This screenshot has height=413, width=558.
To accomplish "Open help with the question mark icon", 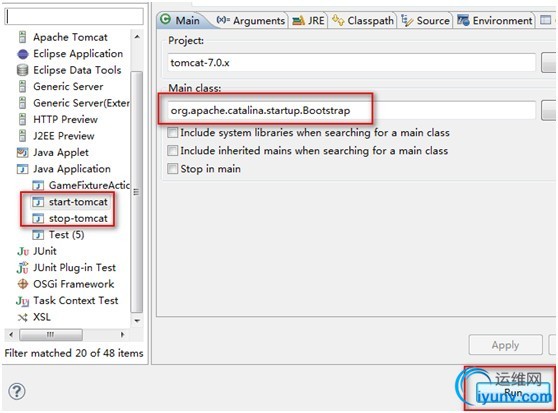I will click(x=17, y=391).
